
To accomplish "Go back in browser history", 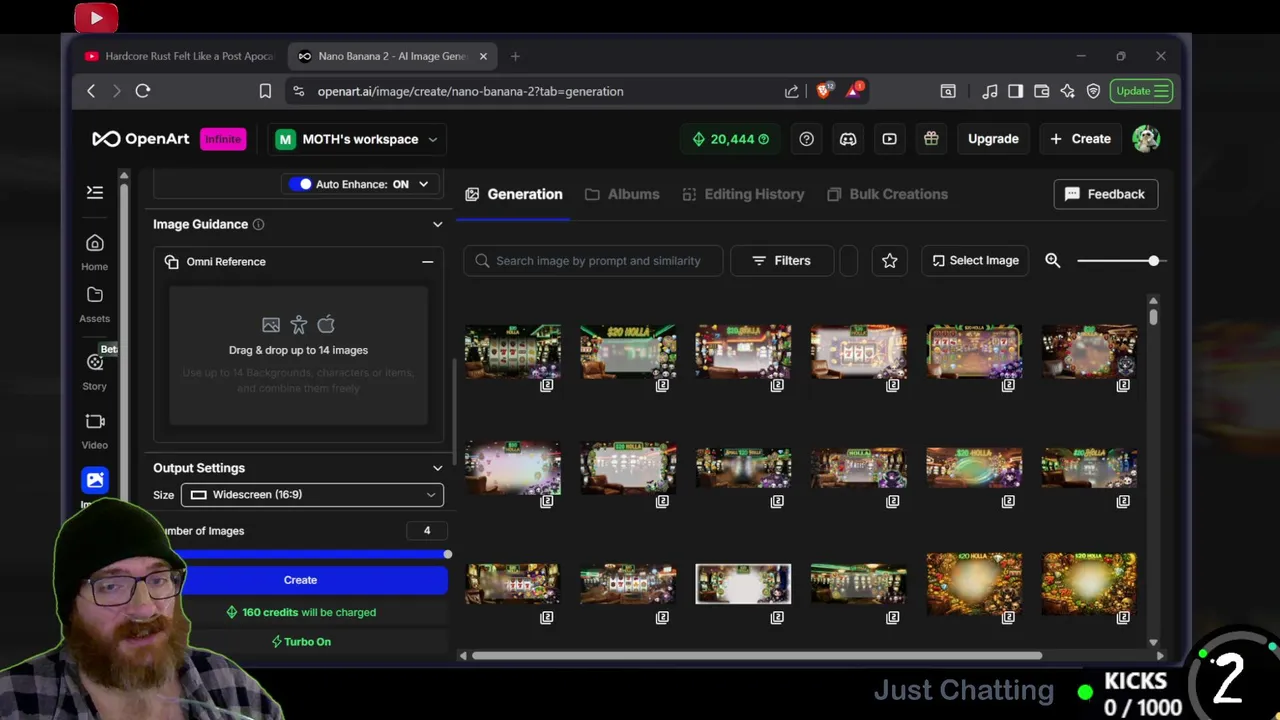I will (x=91, y=91).
